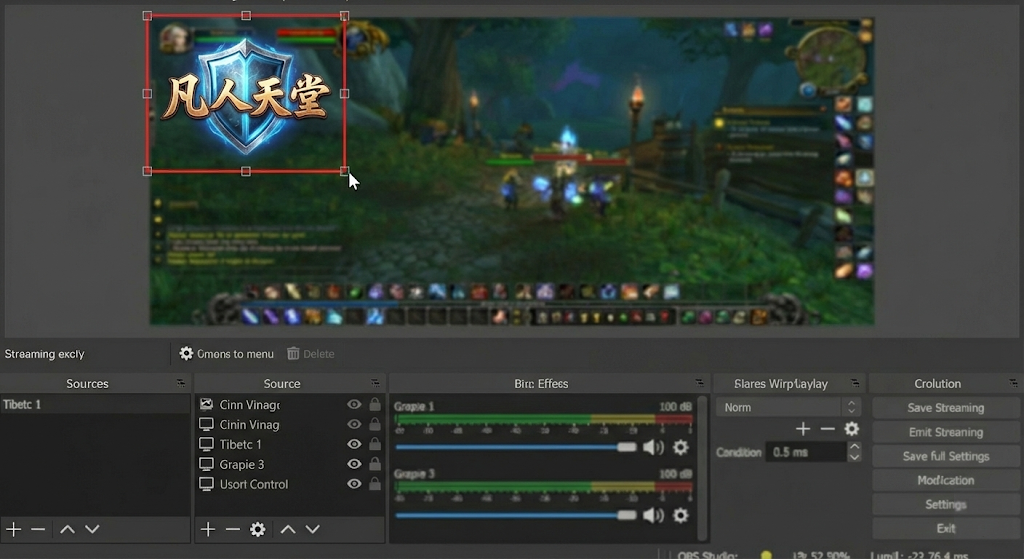
Task: Open the transition gear icon under the Norm dropdown
Action: pos(852,429)
